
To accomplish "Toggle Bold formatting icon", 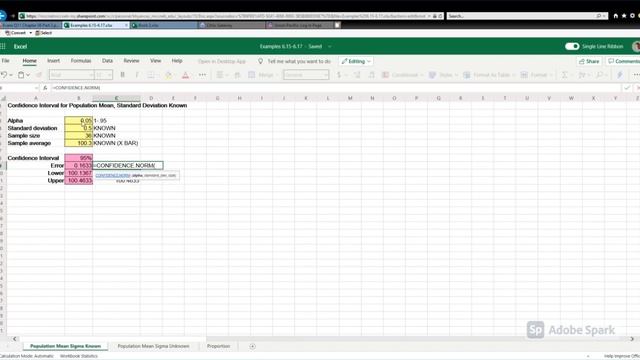I will [x=122, y=75].
